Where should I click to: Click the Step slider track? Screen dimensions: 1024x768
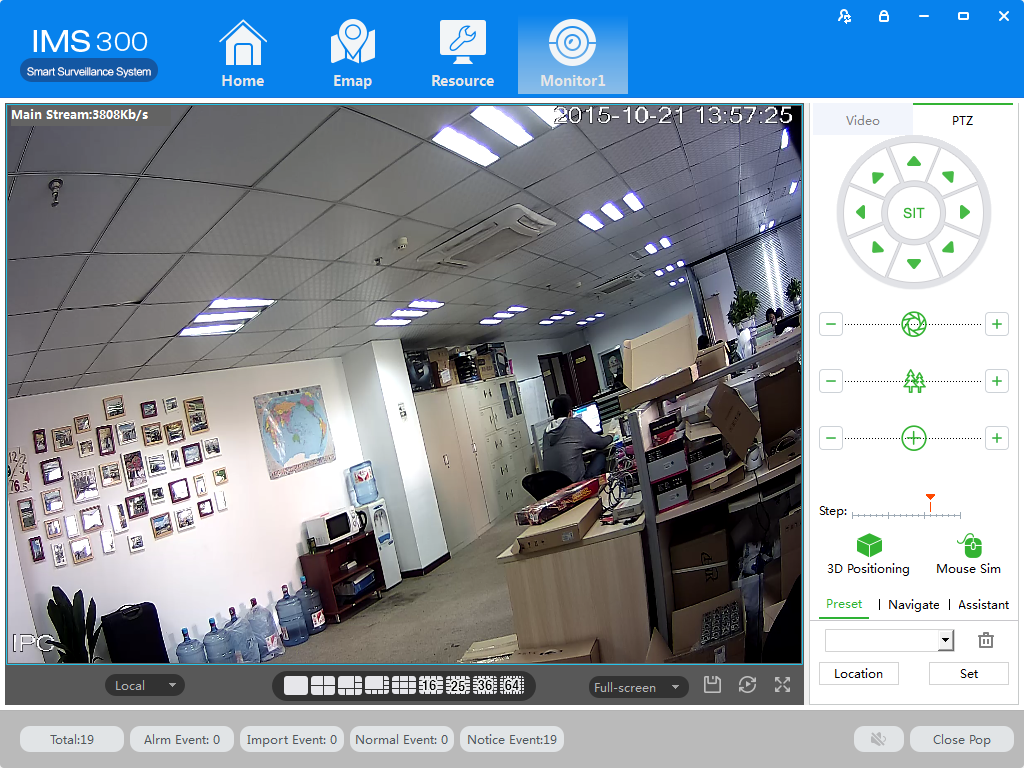pyautogui.click(x=906, y=515)
